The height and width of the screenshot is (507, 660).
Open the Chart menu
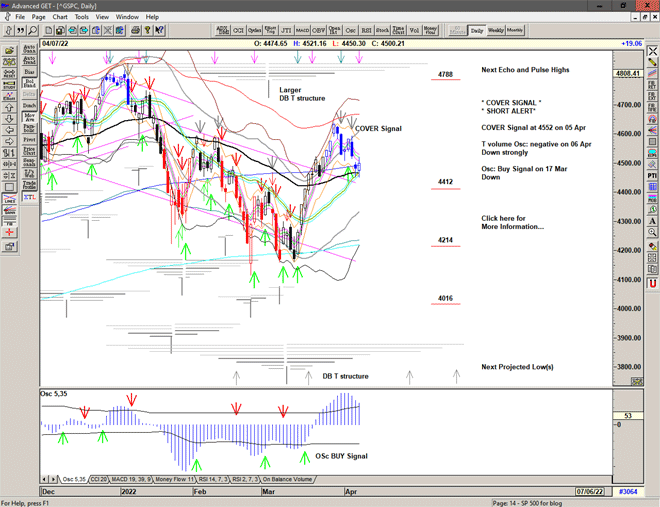coord(60,17)
